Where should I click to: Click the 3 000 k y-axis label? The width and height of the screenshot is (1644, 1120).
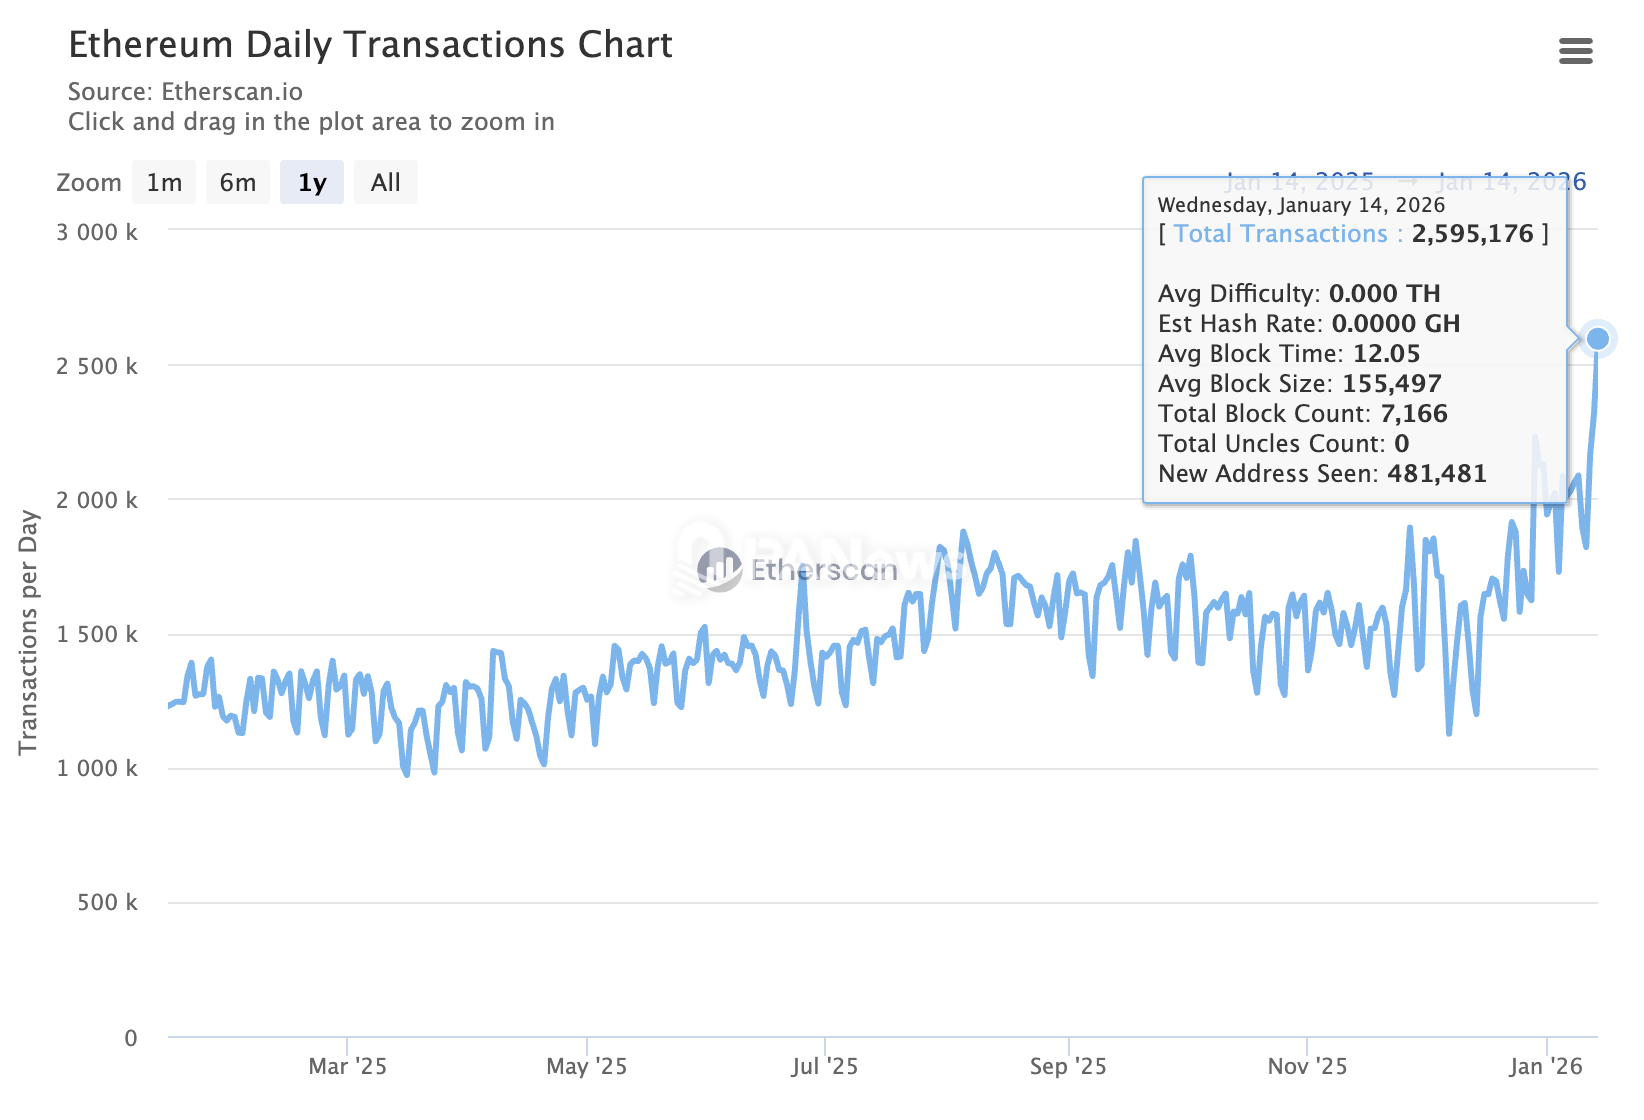[97, 233]
